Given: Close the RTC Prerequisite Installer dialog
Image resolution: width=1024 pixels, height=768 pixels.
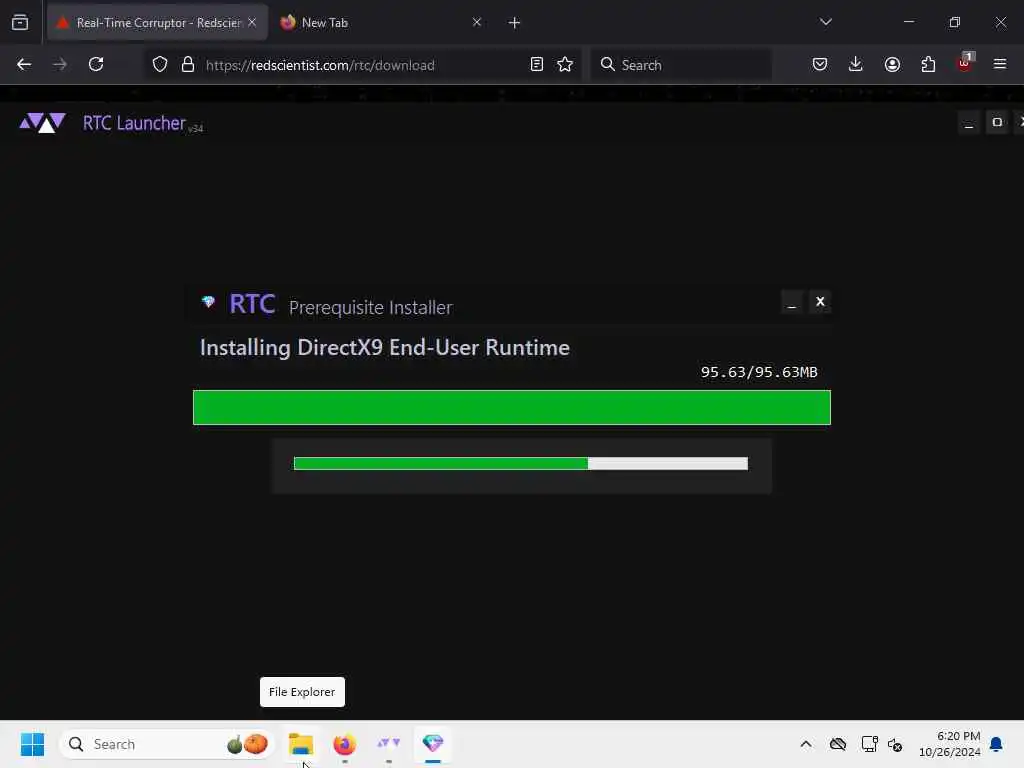Looking at the screenshot, I should [x=820, y=302].
